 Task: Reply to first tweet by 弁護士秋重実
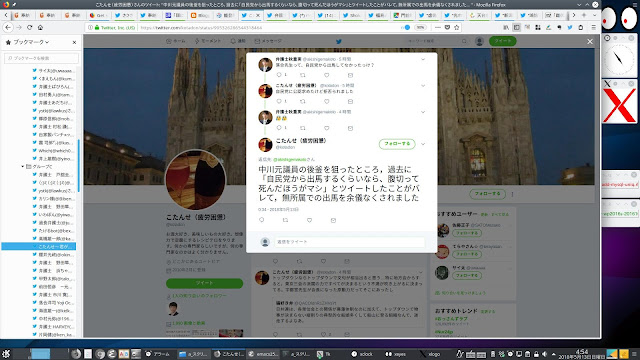[279, 75]
